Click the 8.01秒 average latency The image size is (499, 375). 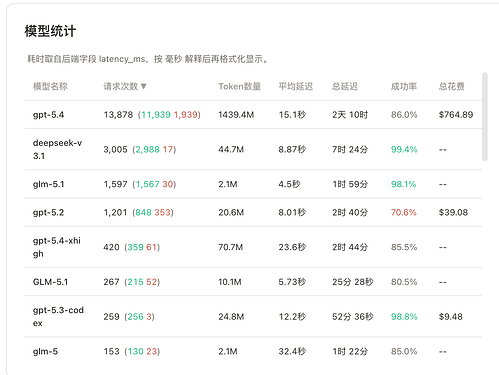coord(292,212)
